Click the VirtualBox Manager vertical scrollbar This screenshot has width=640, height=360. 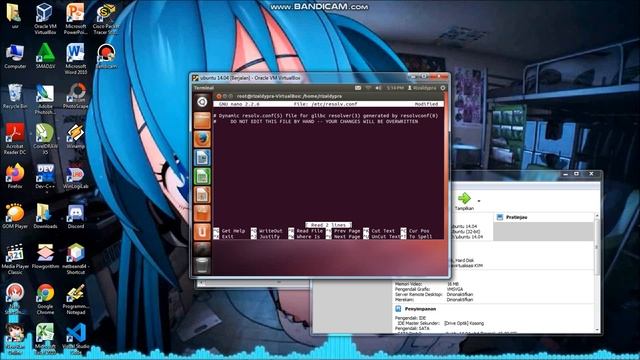point(597,272)
